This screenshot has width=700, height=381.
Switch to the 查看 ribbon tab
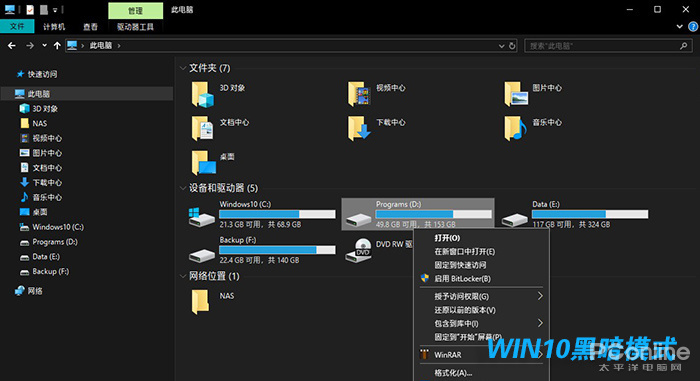[90, 27]
